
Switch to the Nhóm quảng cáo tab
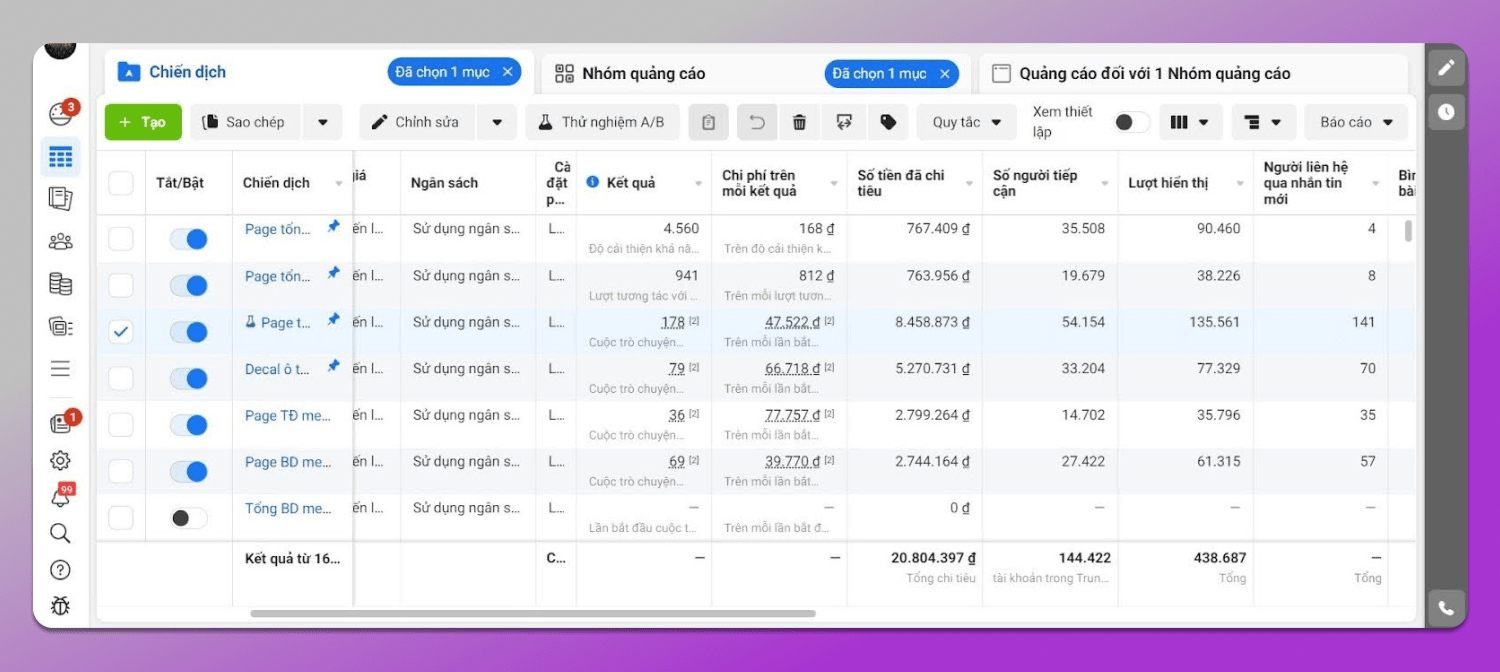[644, 73]
